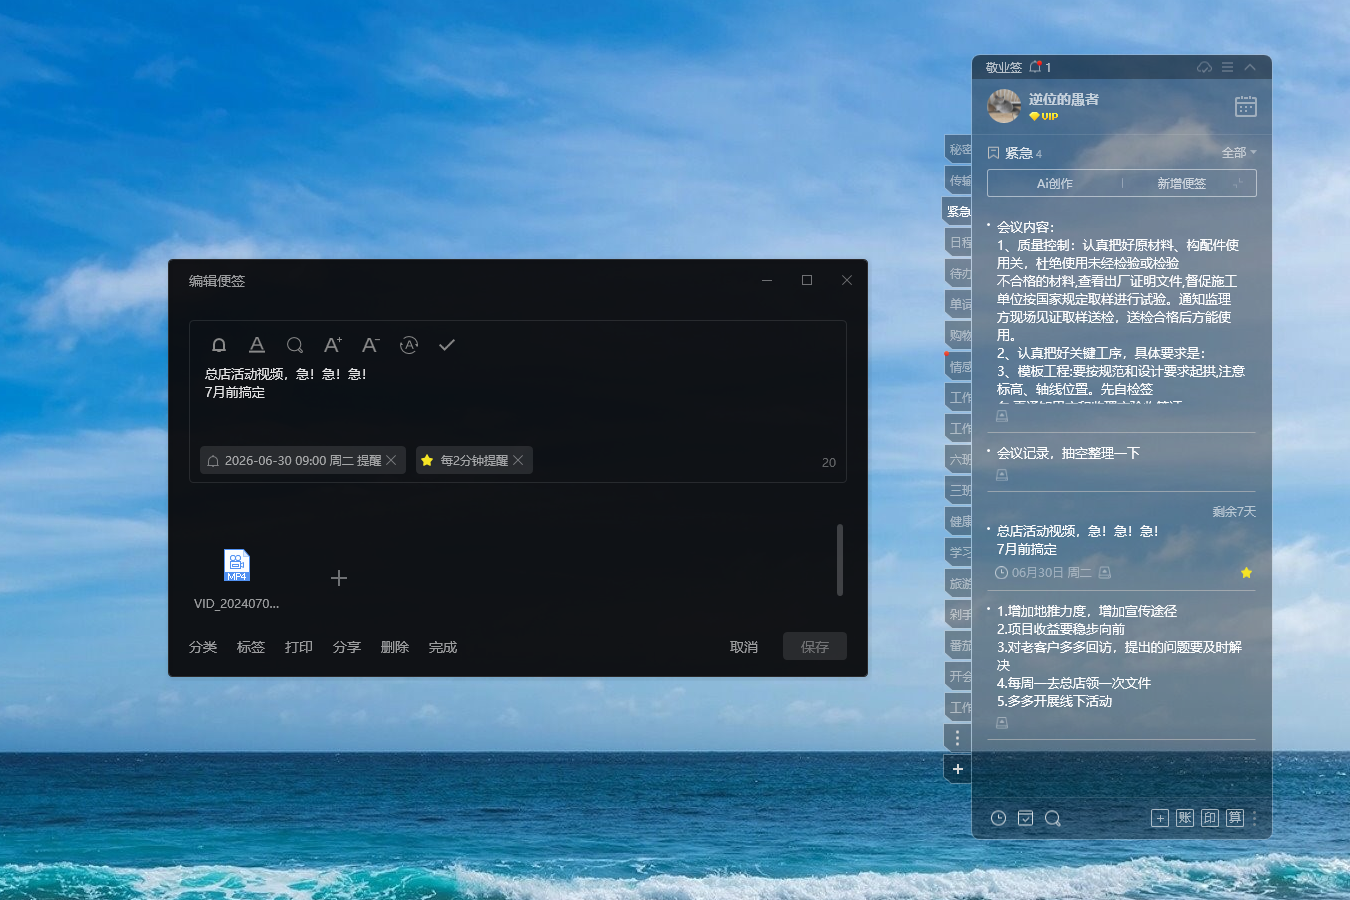Click the yellow VIP badge

pos(1044,116)
